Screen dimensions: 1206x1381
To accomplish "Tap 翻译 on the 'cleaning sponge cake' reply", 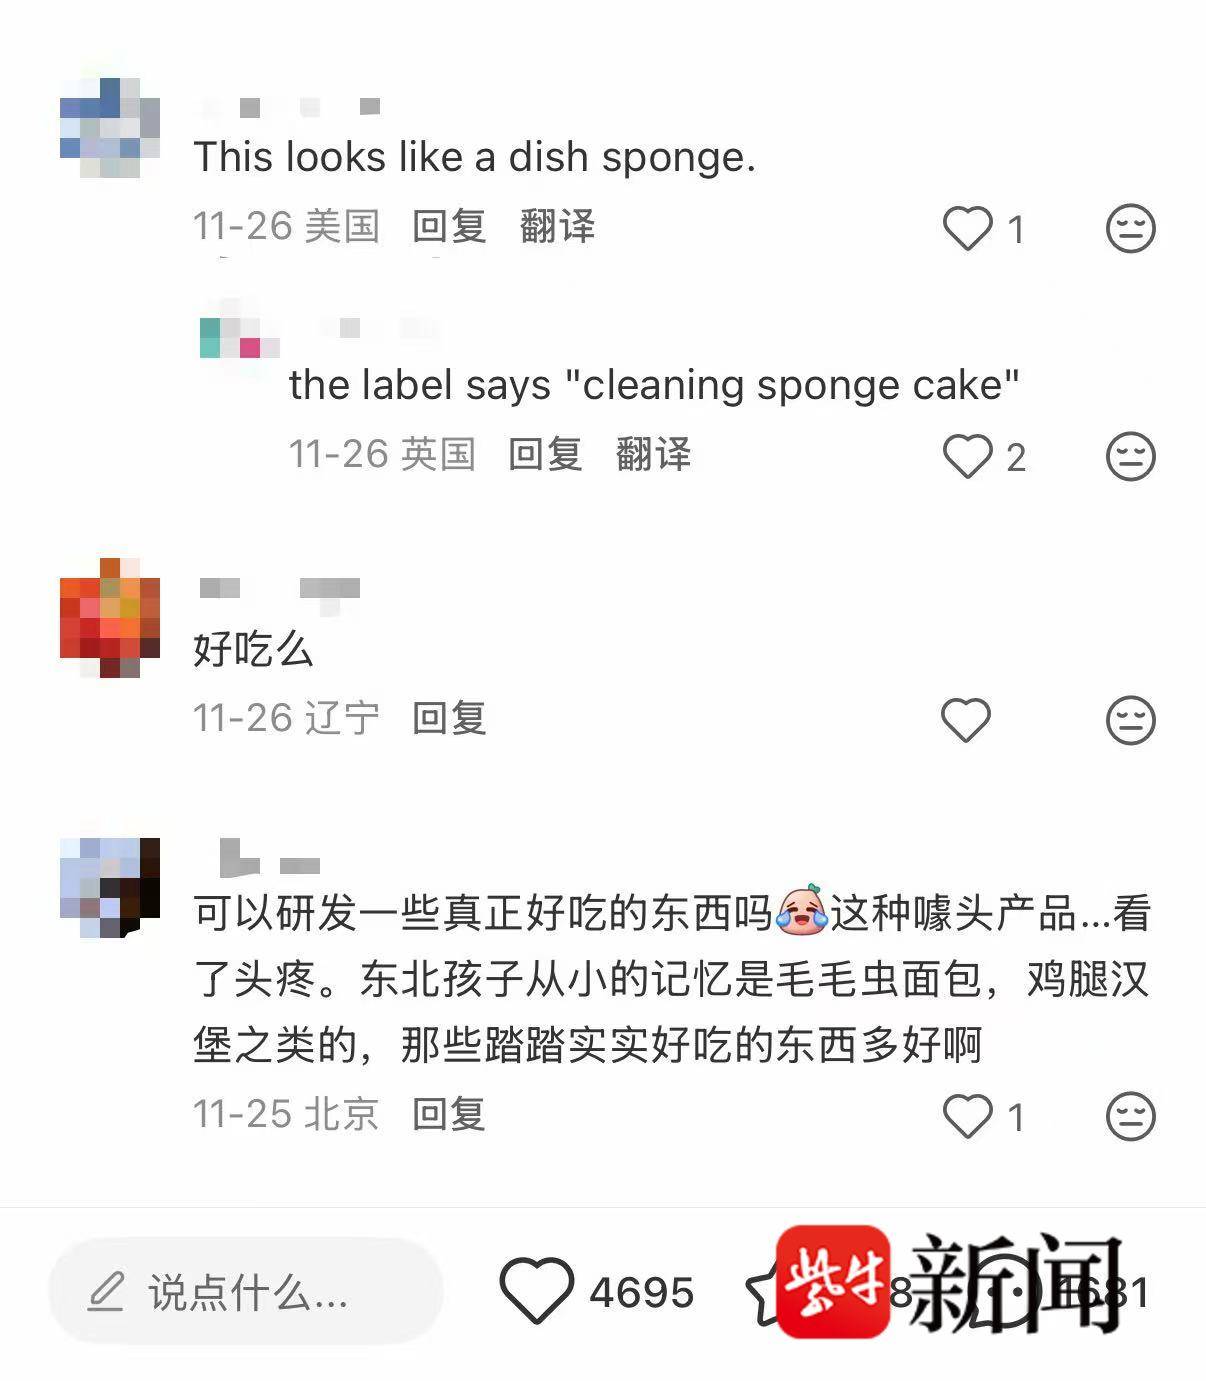I will pos(653,454).
